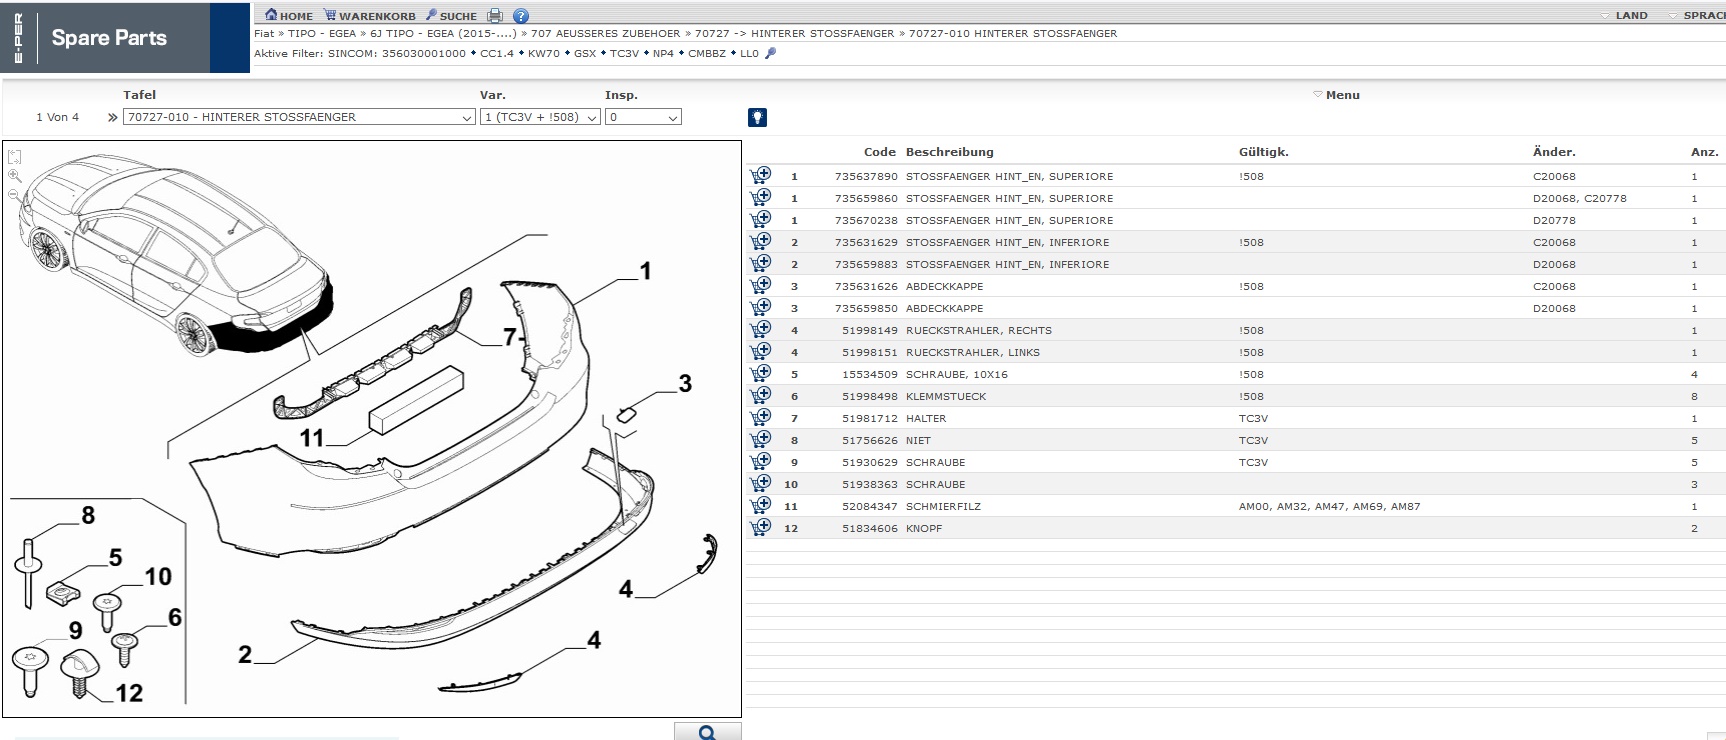Zoom out of the parts diagram

pos(14,194)
